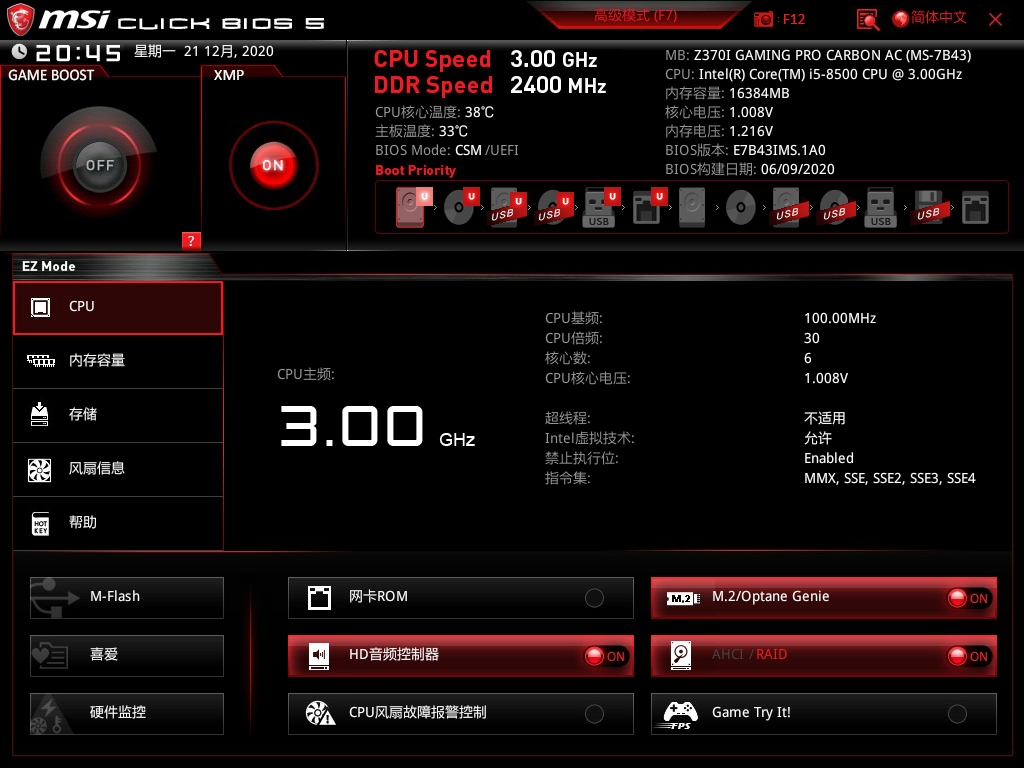The width and height of the screenshot is (1024, 768).
Task: Enable the 网卡ROM option
Action: click(460, 598)
